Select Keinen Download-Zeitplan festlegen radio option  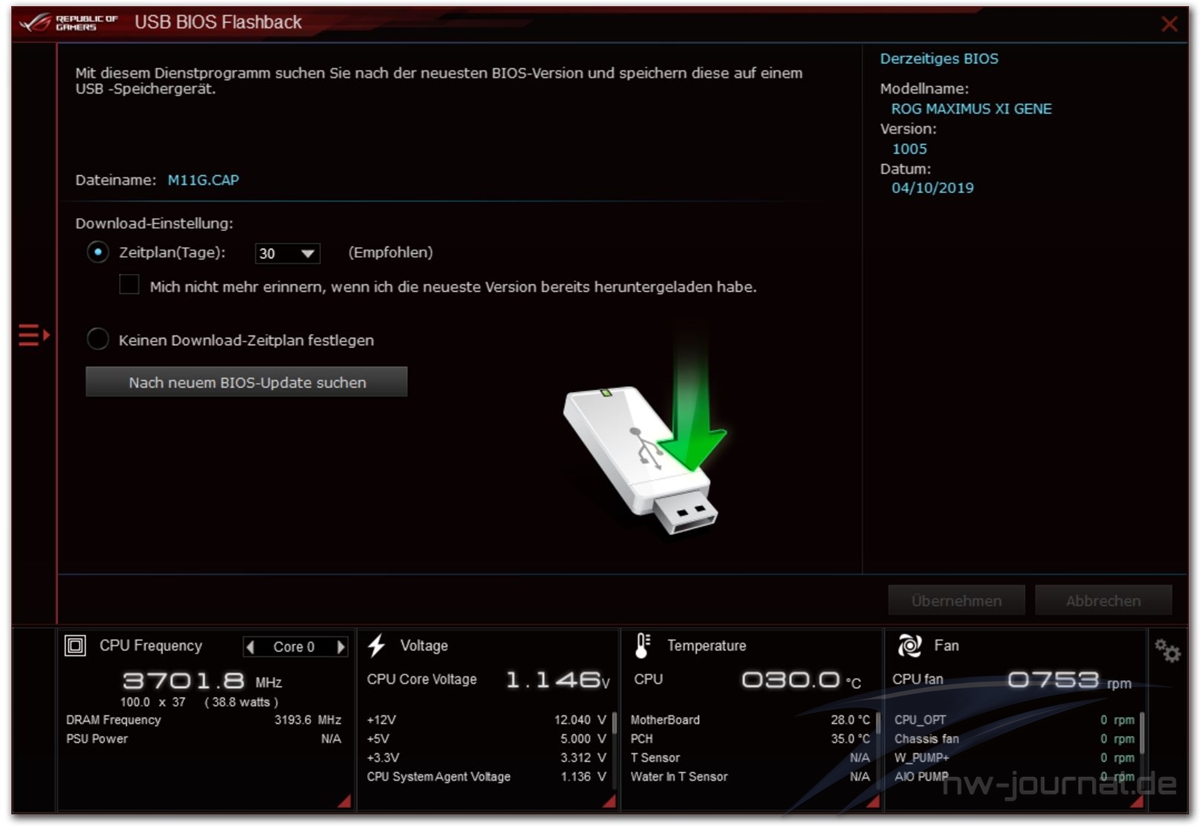coord(97,340)
